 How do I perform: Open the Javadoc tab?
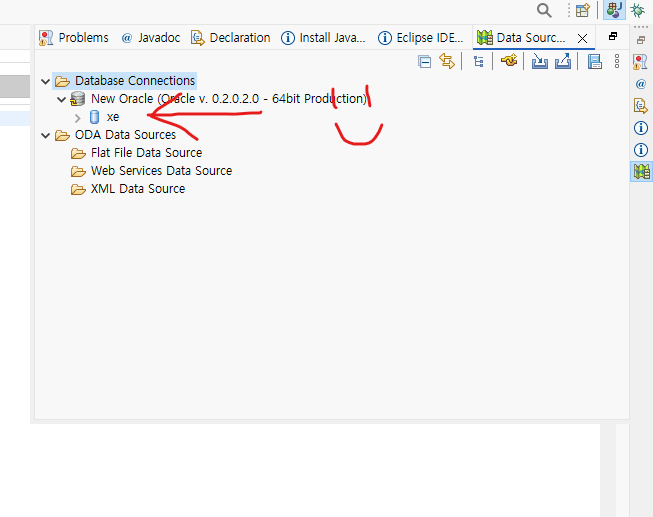point(151,37)
